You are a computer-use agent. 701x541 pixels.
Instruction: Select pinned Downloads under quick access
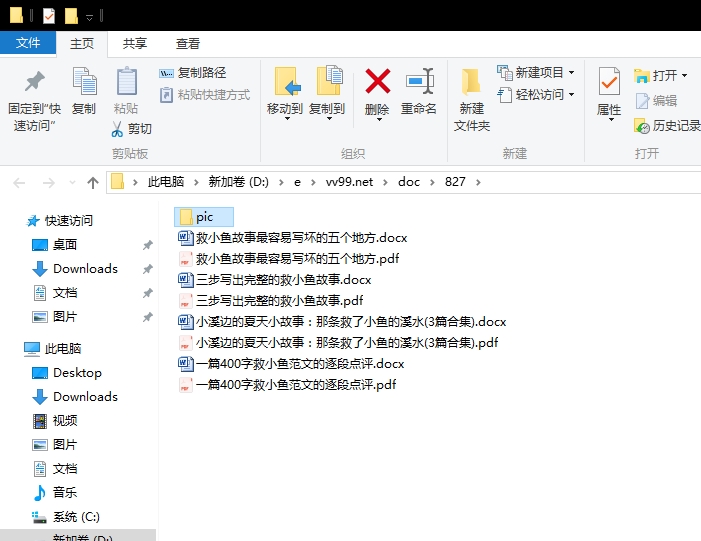tap(85, 269)
